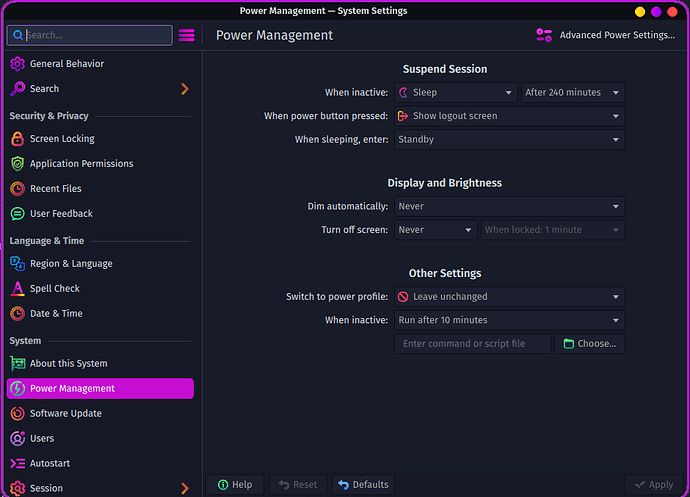This screenshot has width=690, height=497.
Task: Open User Feedback settings
Action: (x=61, y=214)
